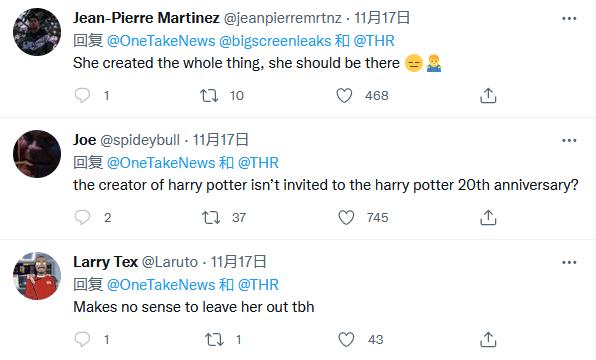
Task: Open the @bigscreenleaks mention link
Action: 275,41
